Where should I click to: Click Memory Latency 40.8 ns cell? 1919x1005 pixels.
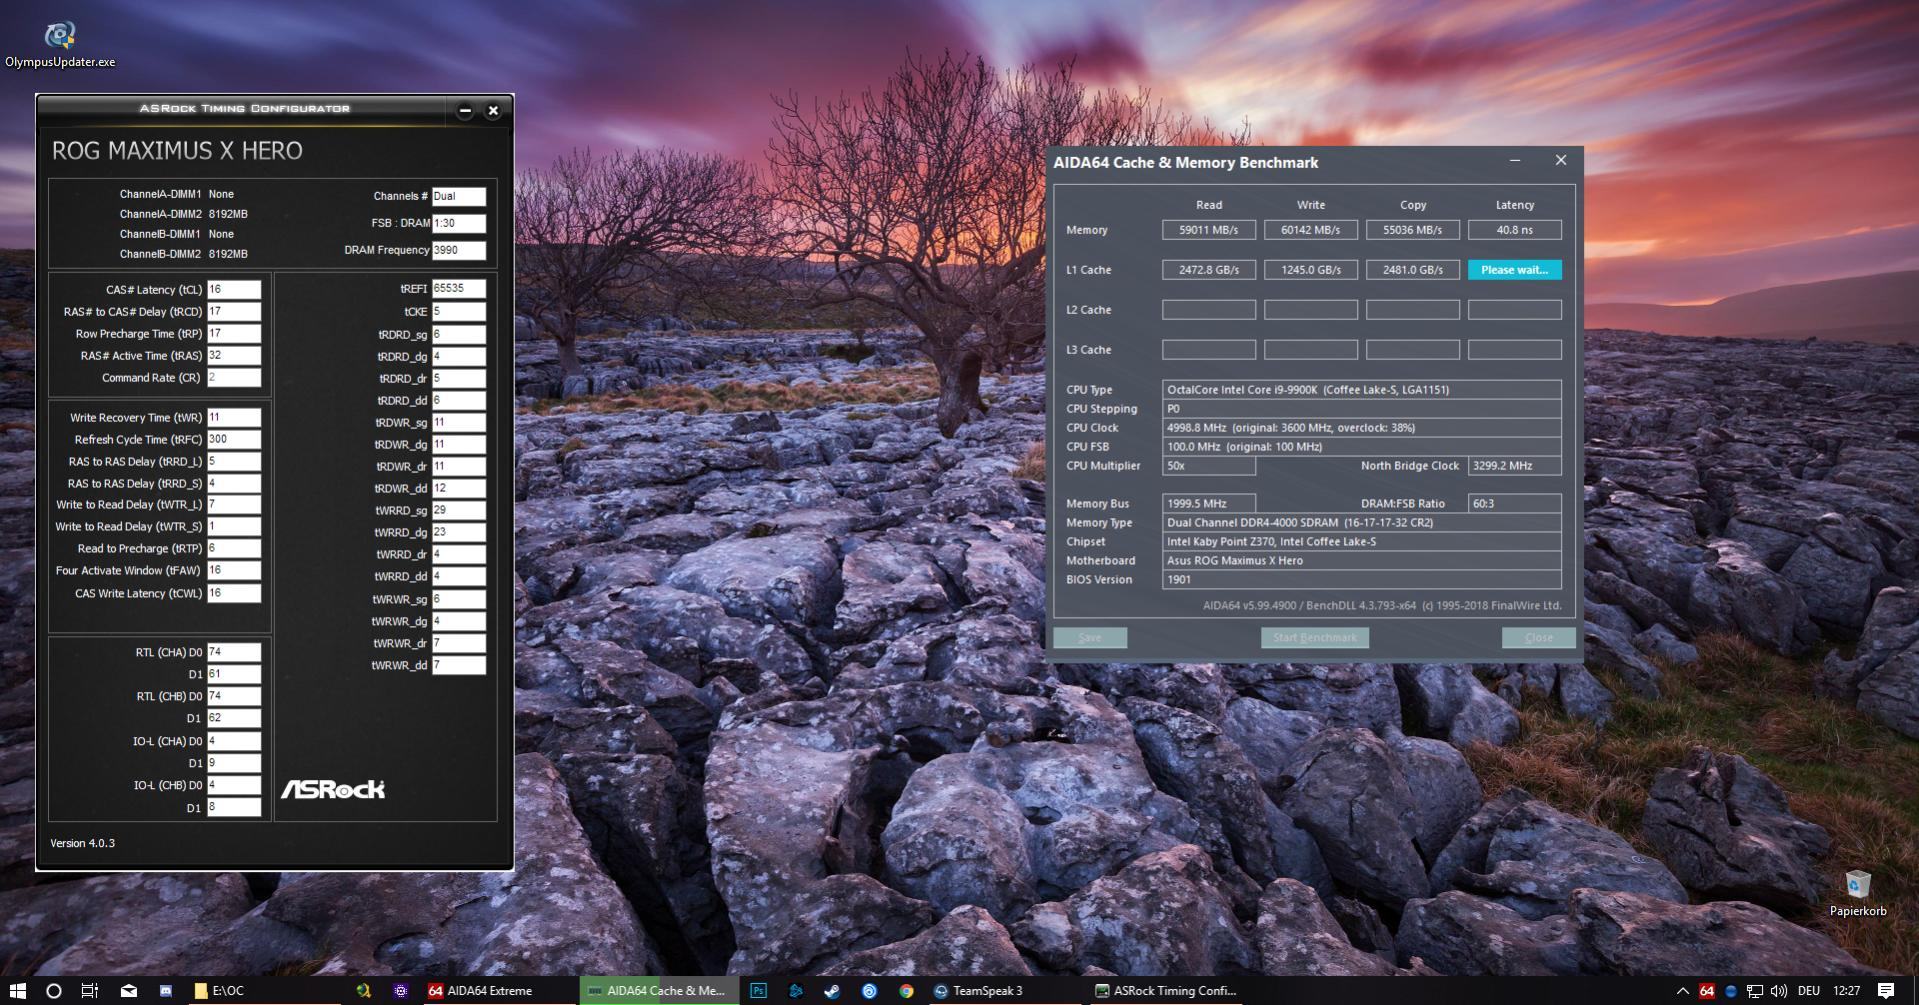[1514, 230]
